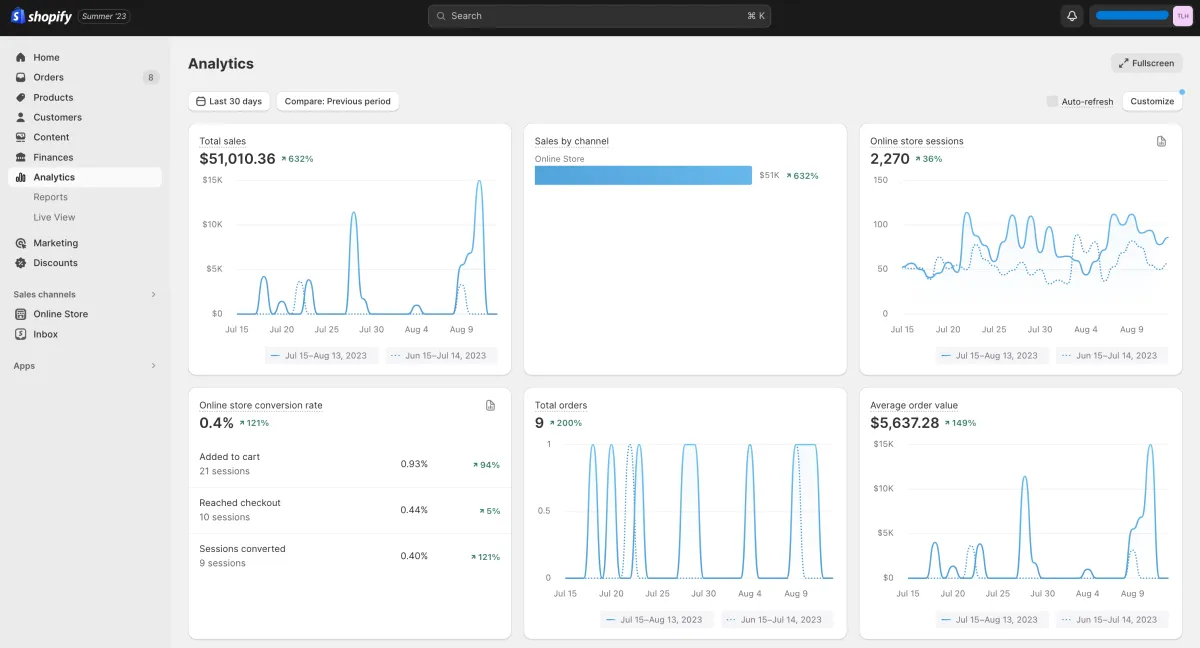Click the Customize button
Viewport: 1200px width, 648px height.
click(x=1152, y=101)
